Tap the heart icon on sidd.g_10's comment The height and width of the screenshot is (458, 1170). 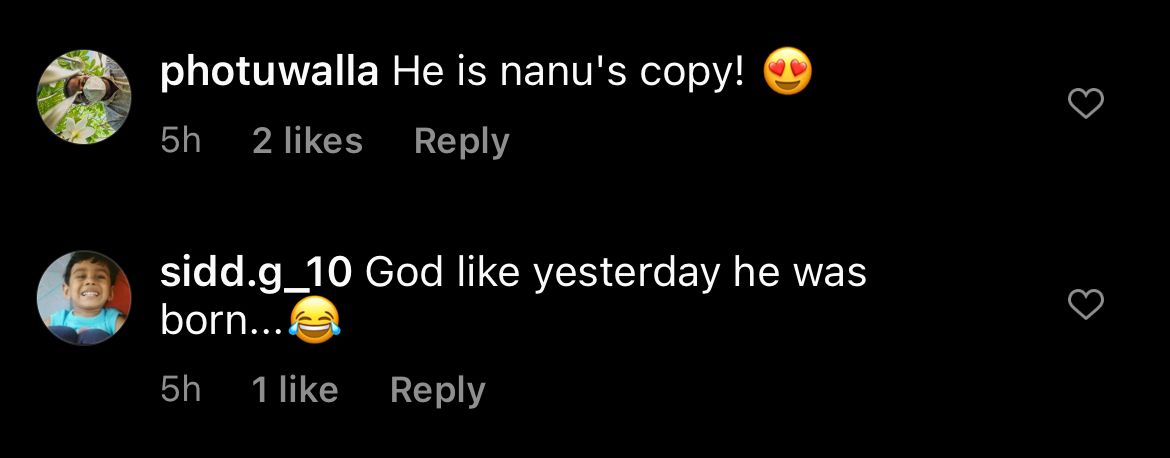point(1086,305)
